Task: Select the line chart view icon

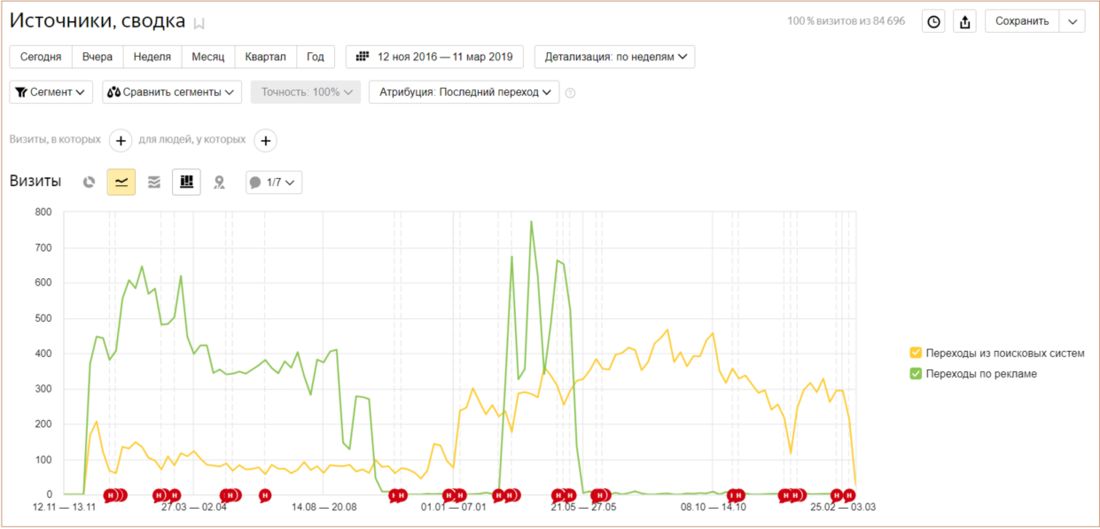Action: (121, 182)
